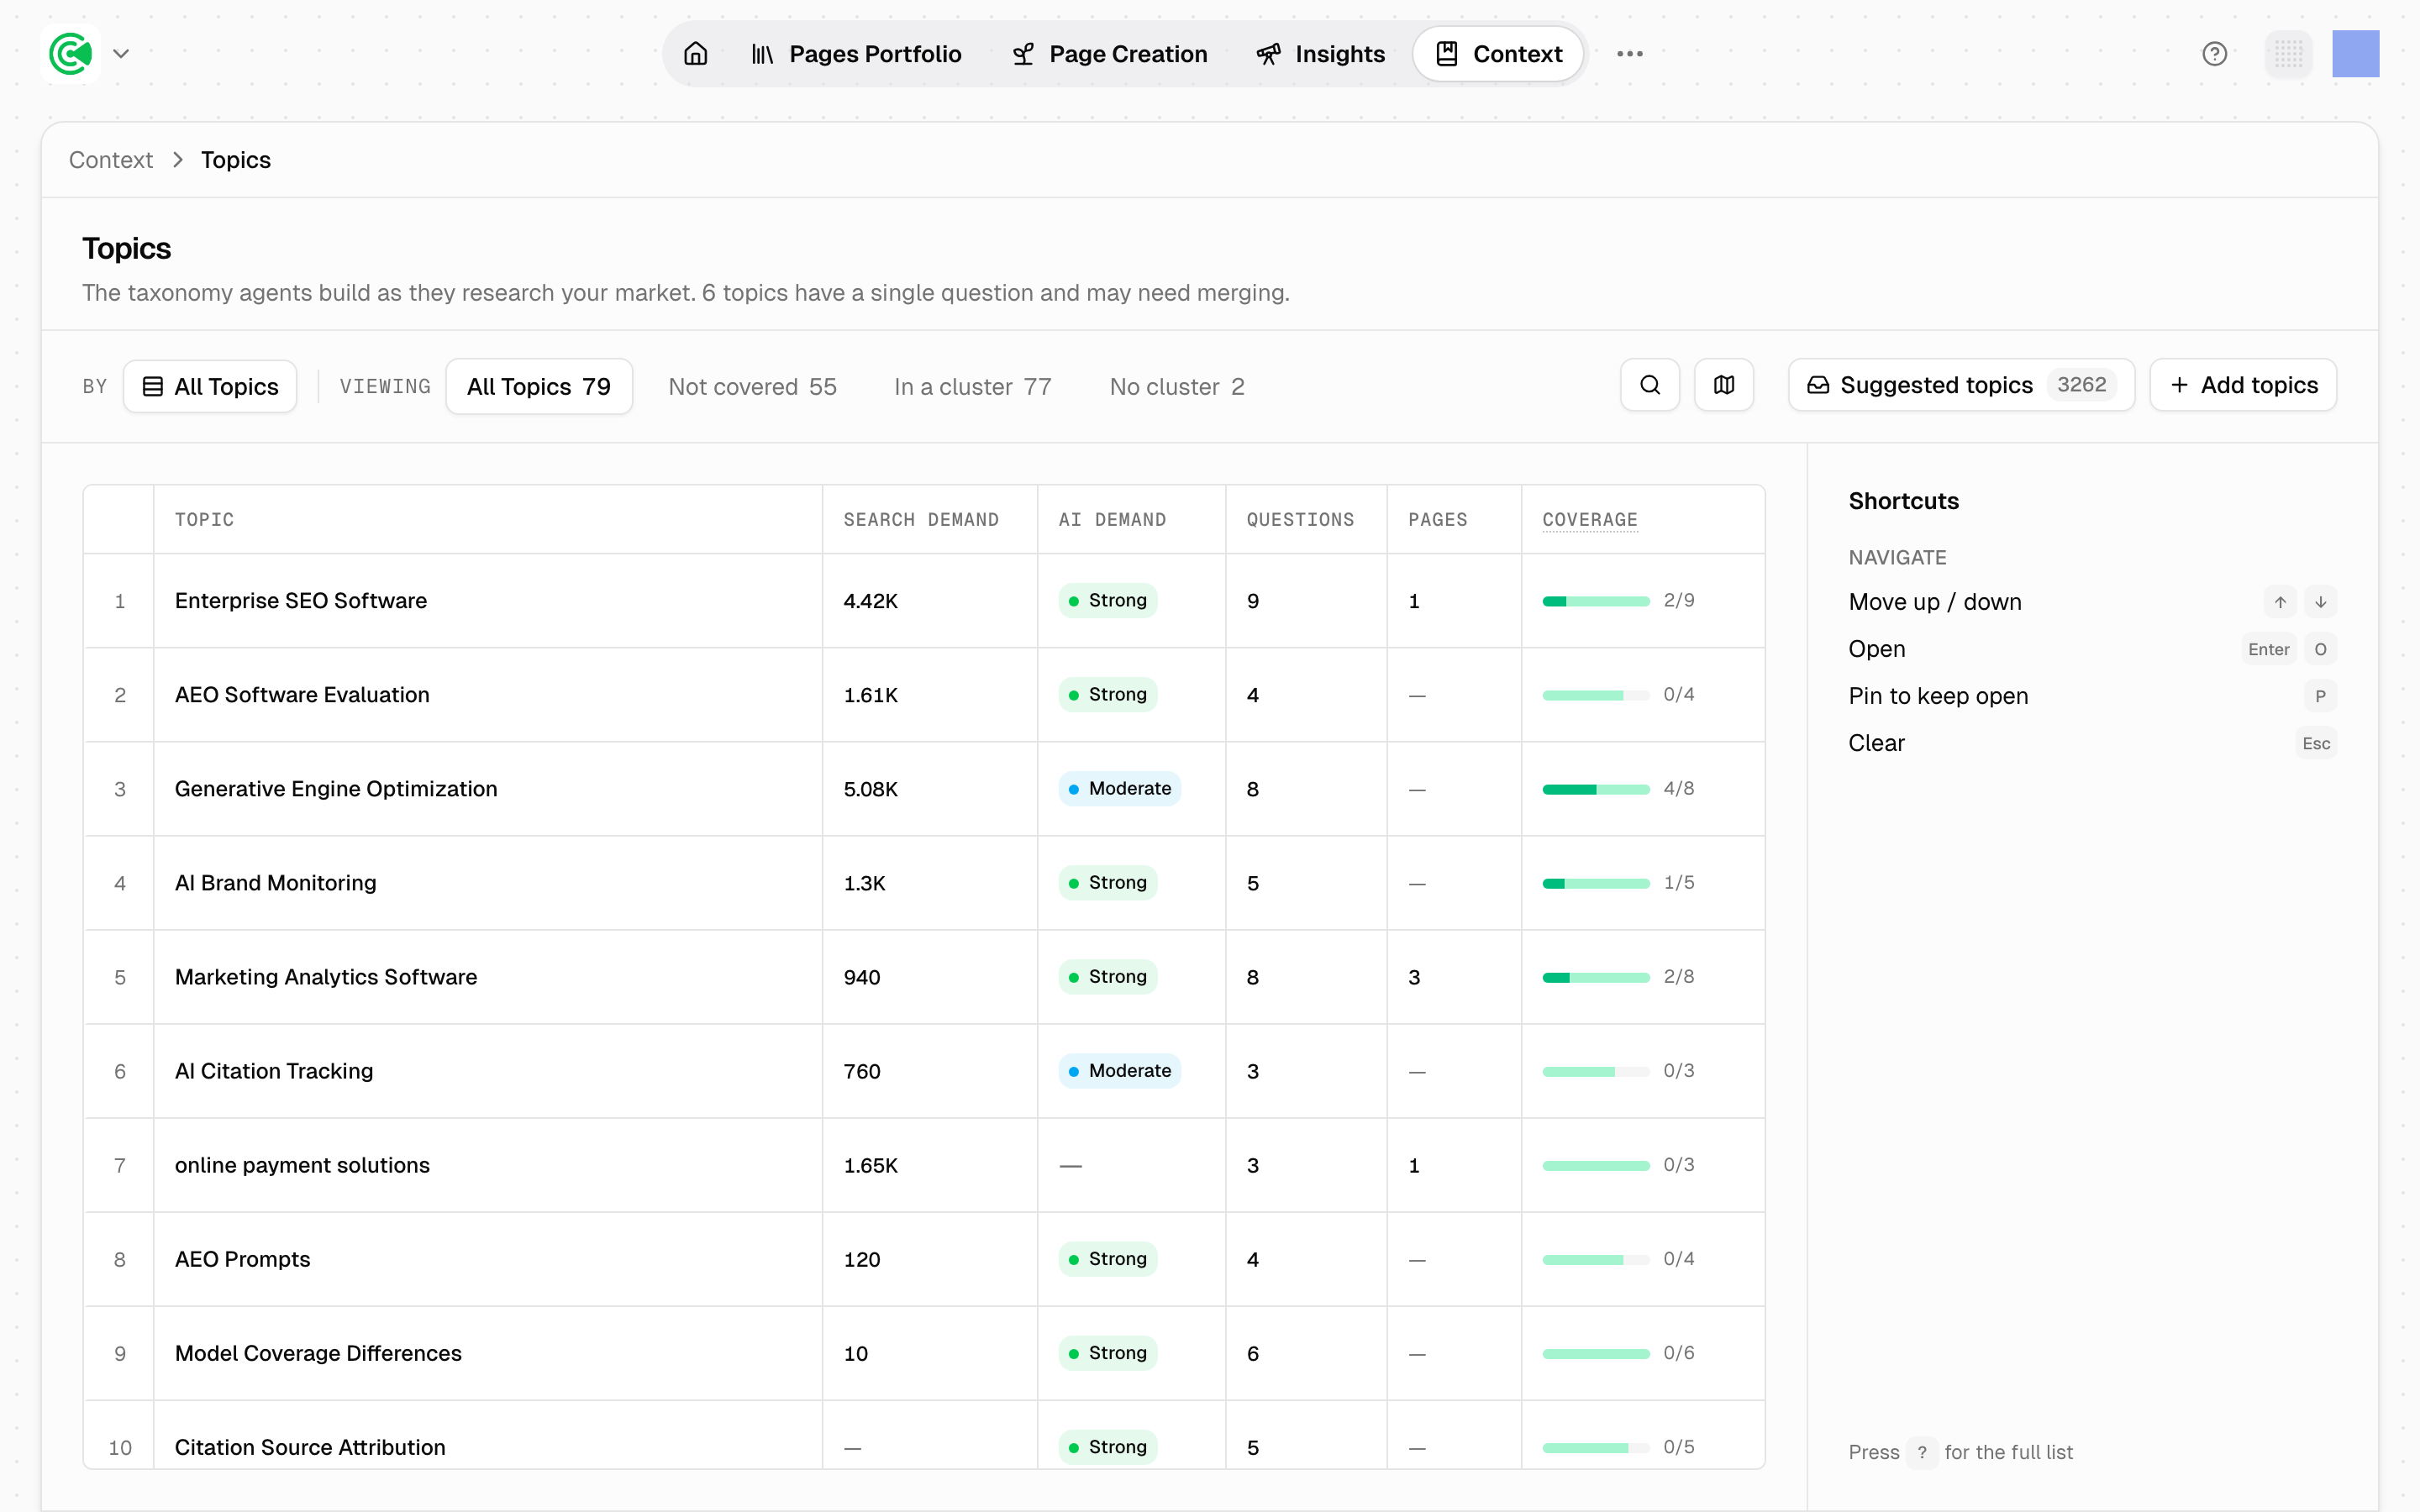Viewport: 2420px width, 1512px height.
Task: Click the map view icon
Action: [1724, 385]
